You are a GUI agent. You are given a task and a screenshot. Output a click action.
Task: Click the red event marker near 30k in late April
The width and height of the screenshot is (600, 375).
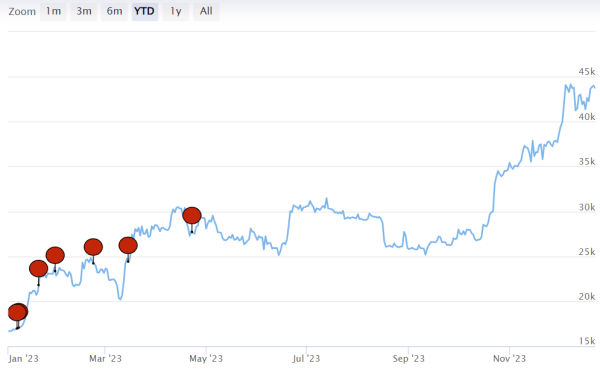point(192,215)
